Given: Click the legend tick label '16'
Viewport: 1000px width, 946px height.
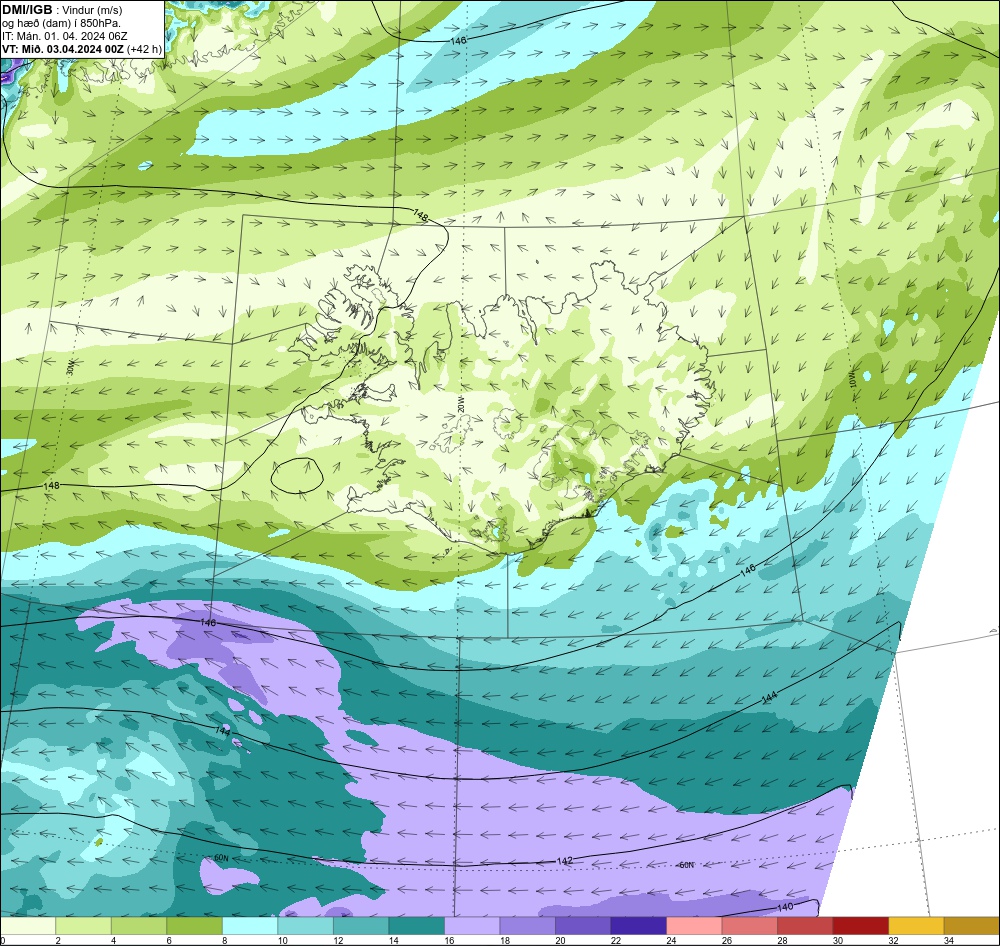Looking at the screenshot, I should [449, 940].
